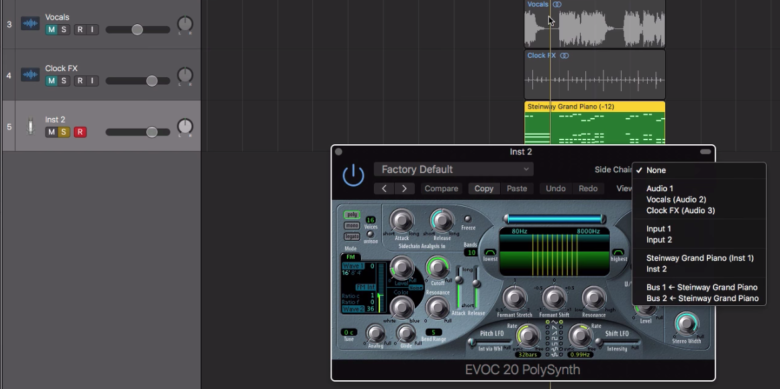The height and width of the screenshot is (389, 780).
Task: Select Input 1 in Side Chain menu
Action: pos(699,229)
